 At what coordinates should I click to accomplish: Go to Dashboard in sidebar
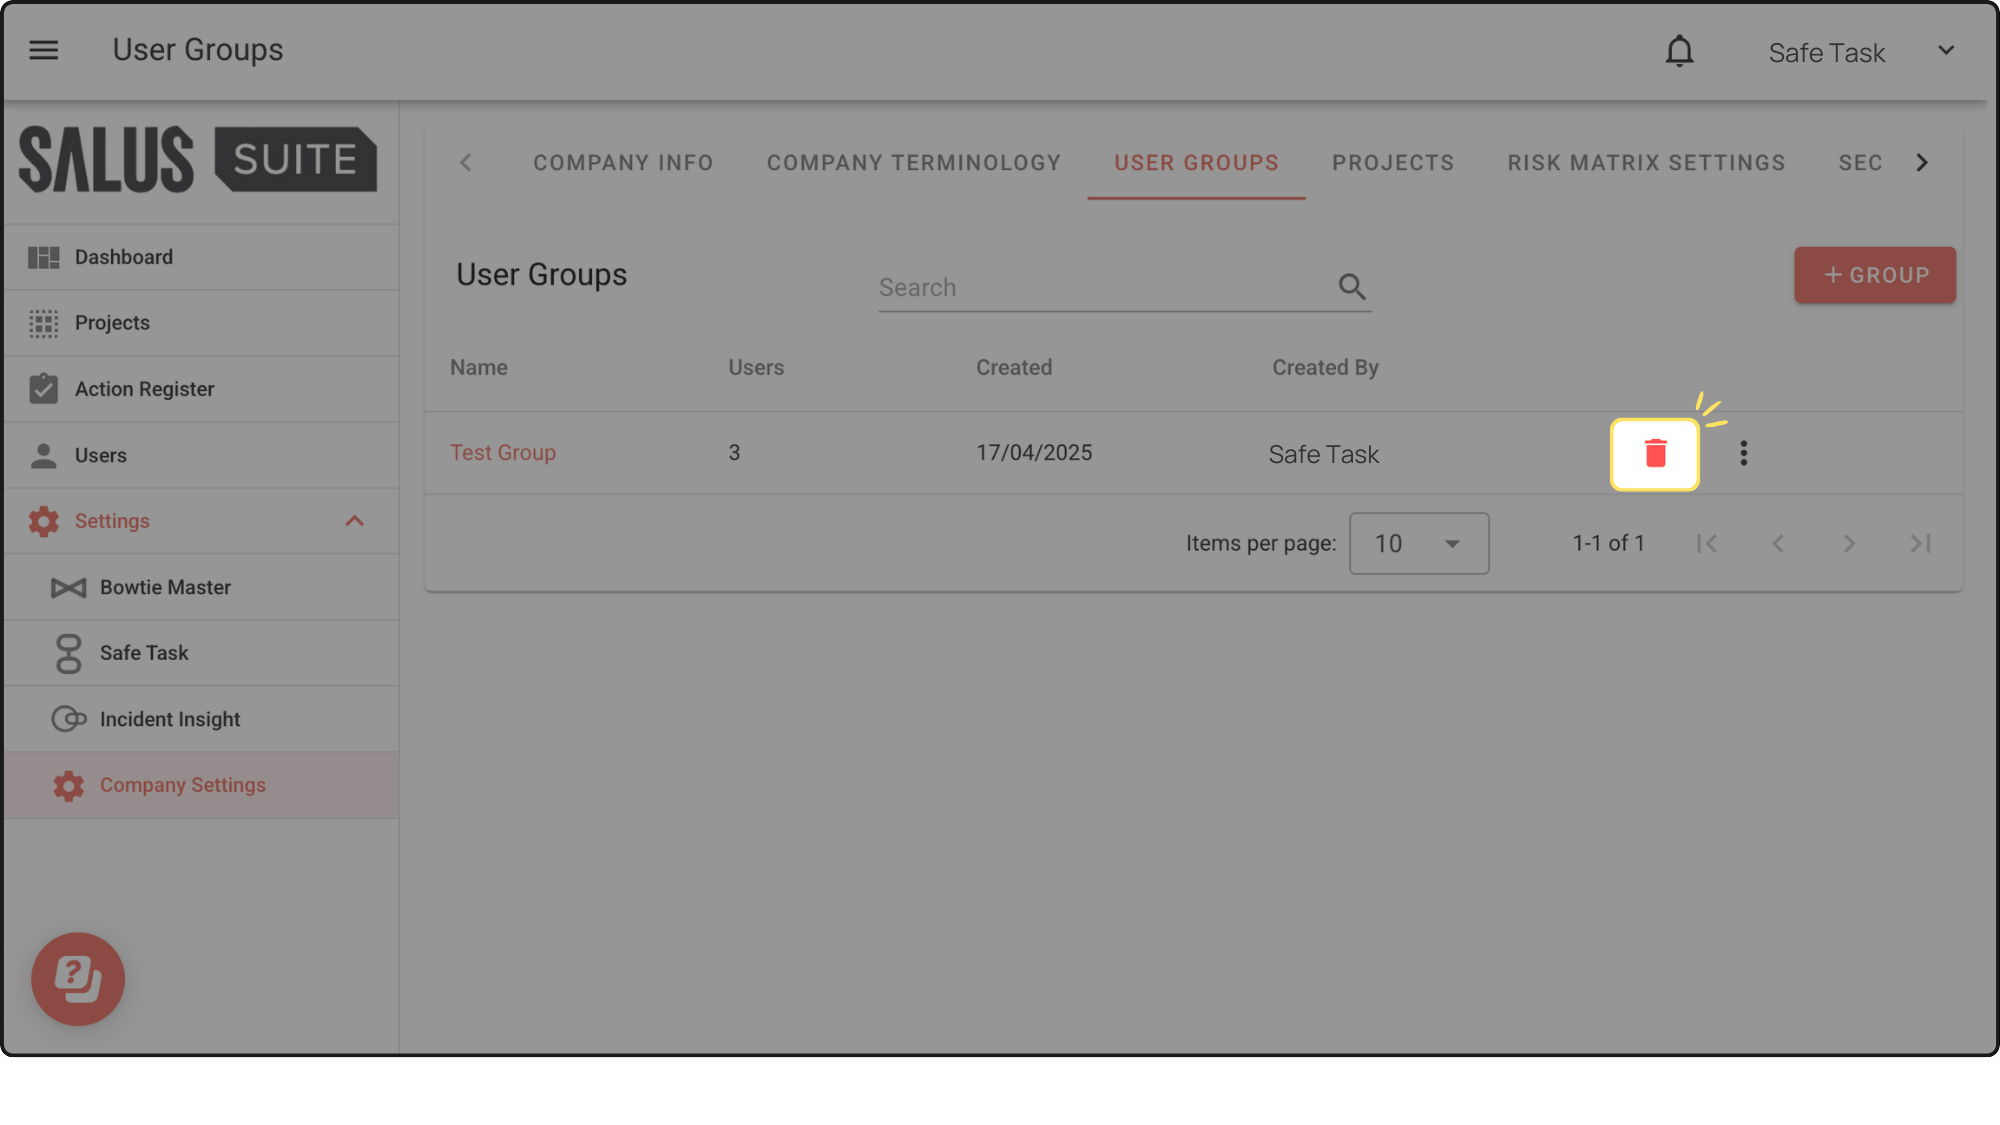pyautogui.click(x=123, y=258)
